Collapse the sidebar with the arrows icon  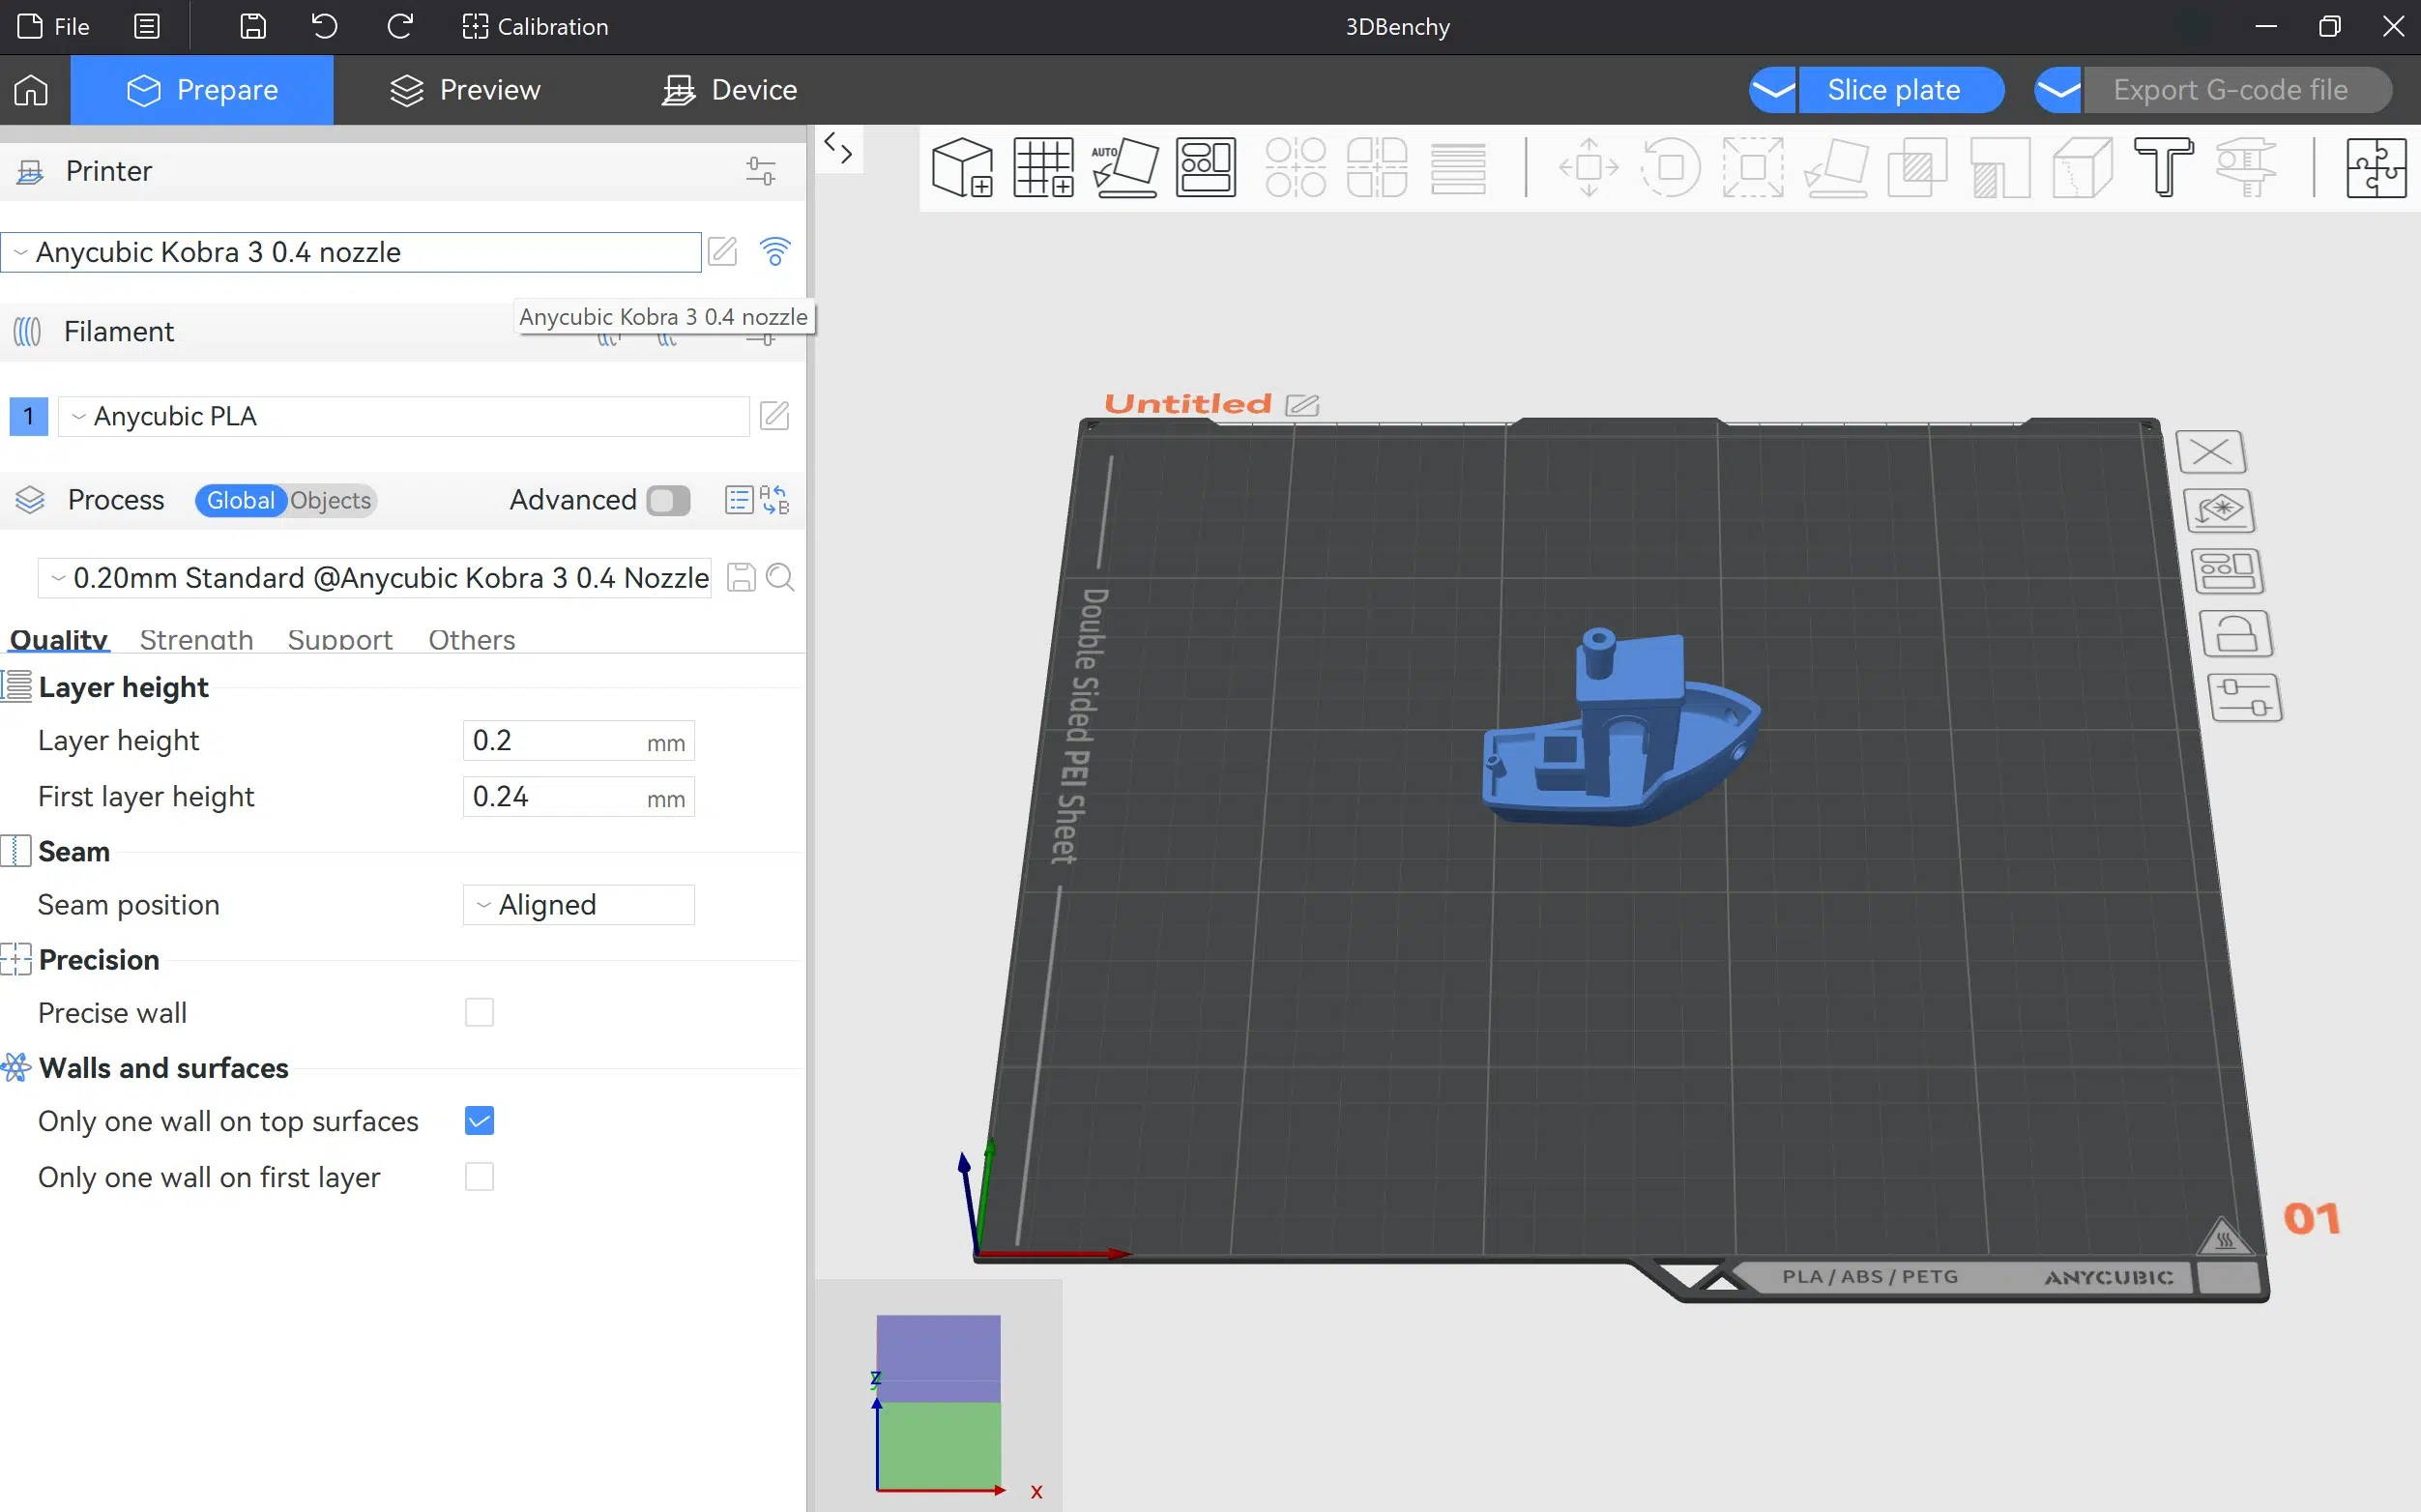click(x=838, y=149)
